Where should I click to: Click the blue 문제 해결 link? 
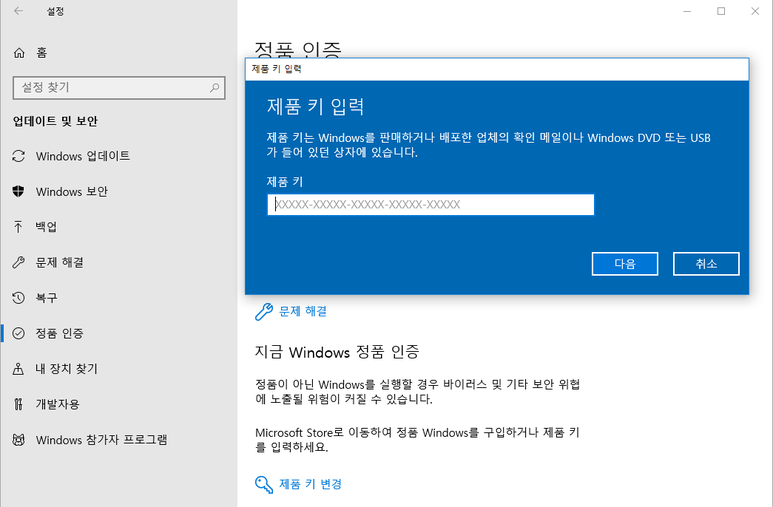pos(303,311)
